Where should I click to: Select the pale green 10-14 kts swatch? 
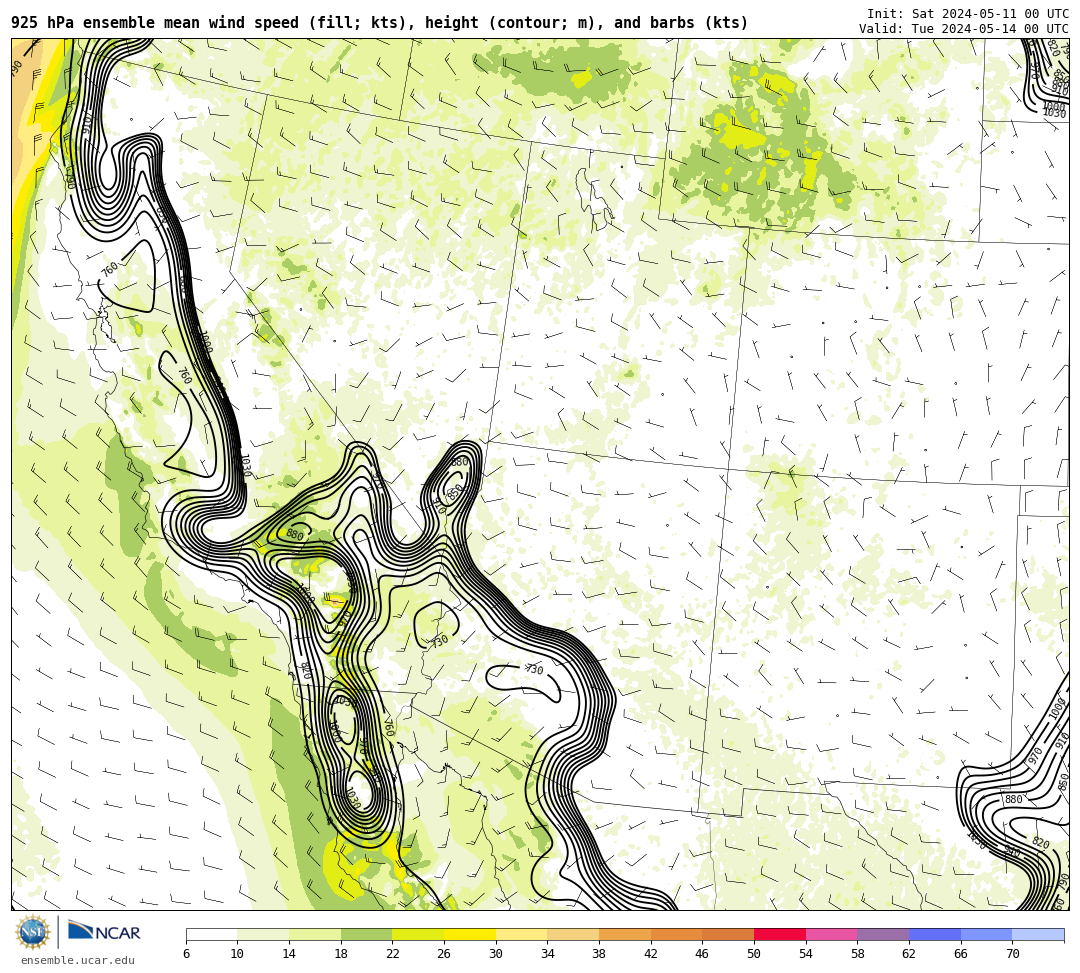(x=263, y=934)
